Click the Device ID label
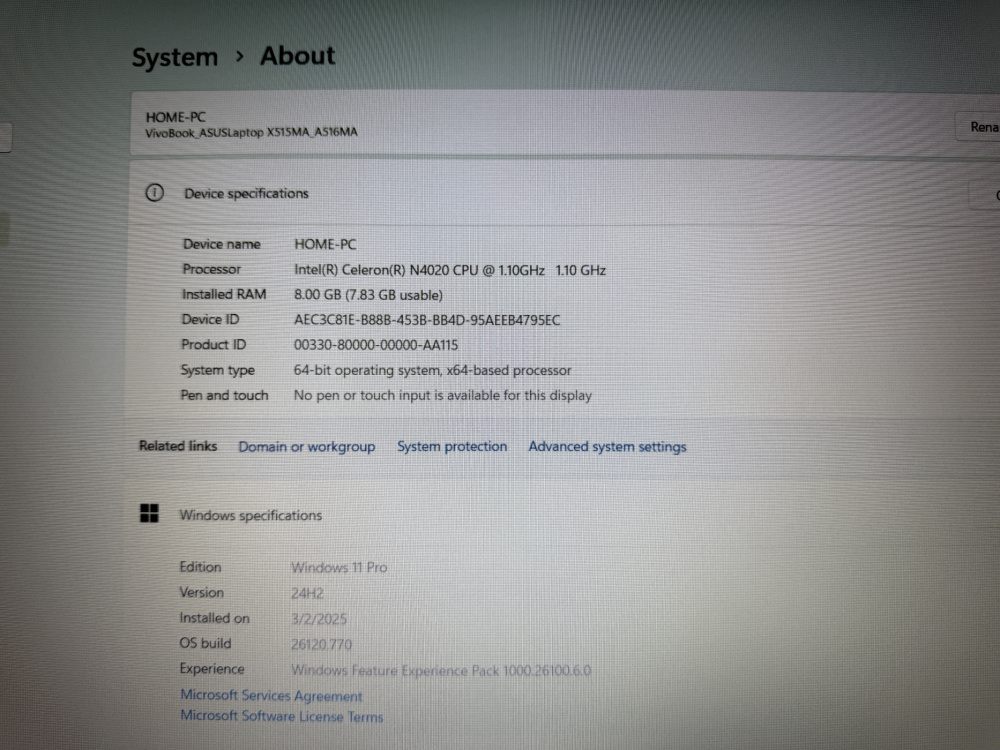Image resolution: width=1000 pixels, height=750 pixels. click(210, 320)
